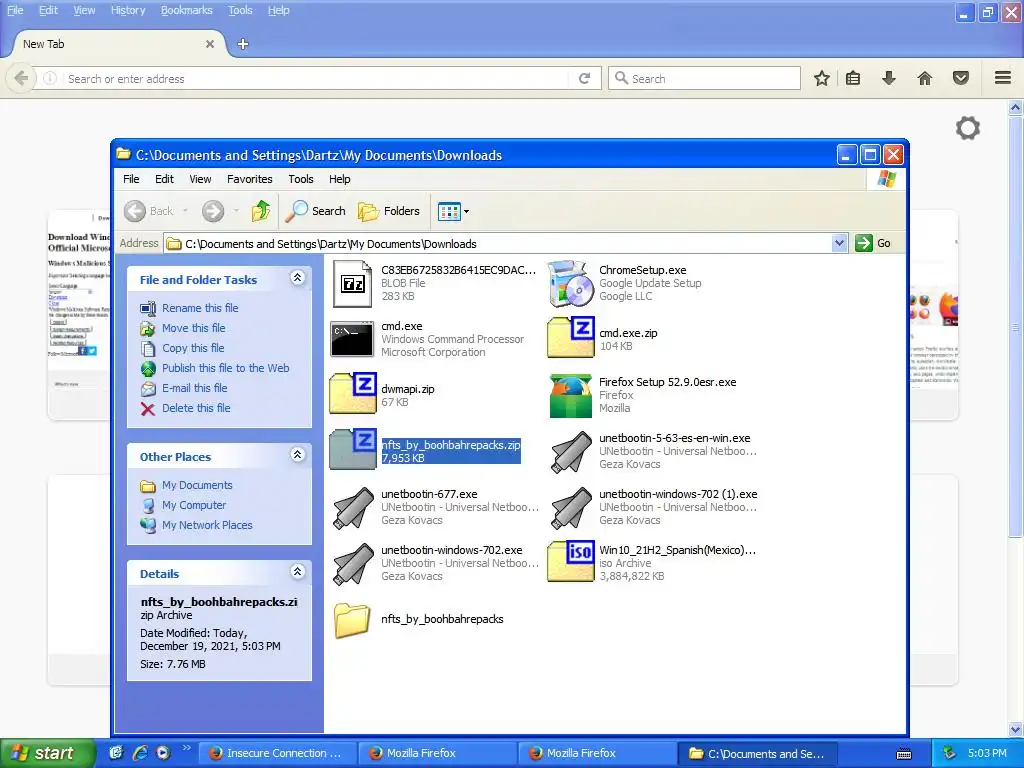Open the Explorer Help menu
This screenshot has width=1024, height=768.
pyautogui.click(x=340, y=179)
